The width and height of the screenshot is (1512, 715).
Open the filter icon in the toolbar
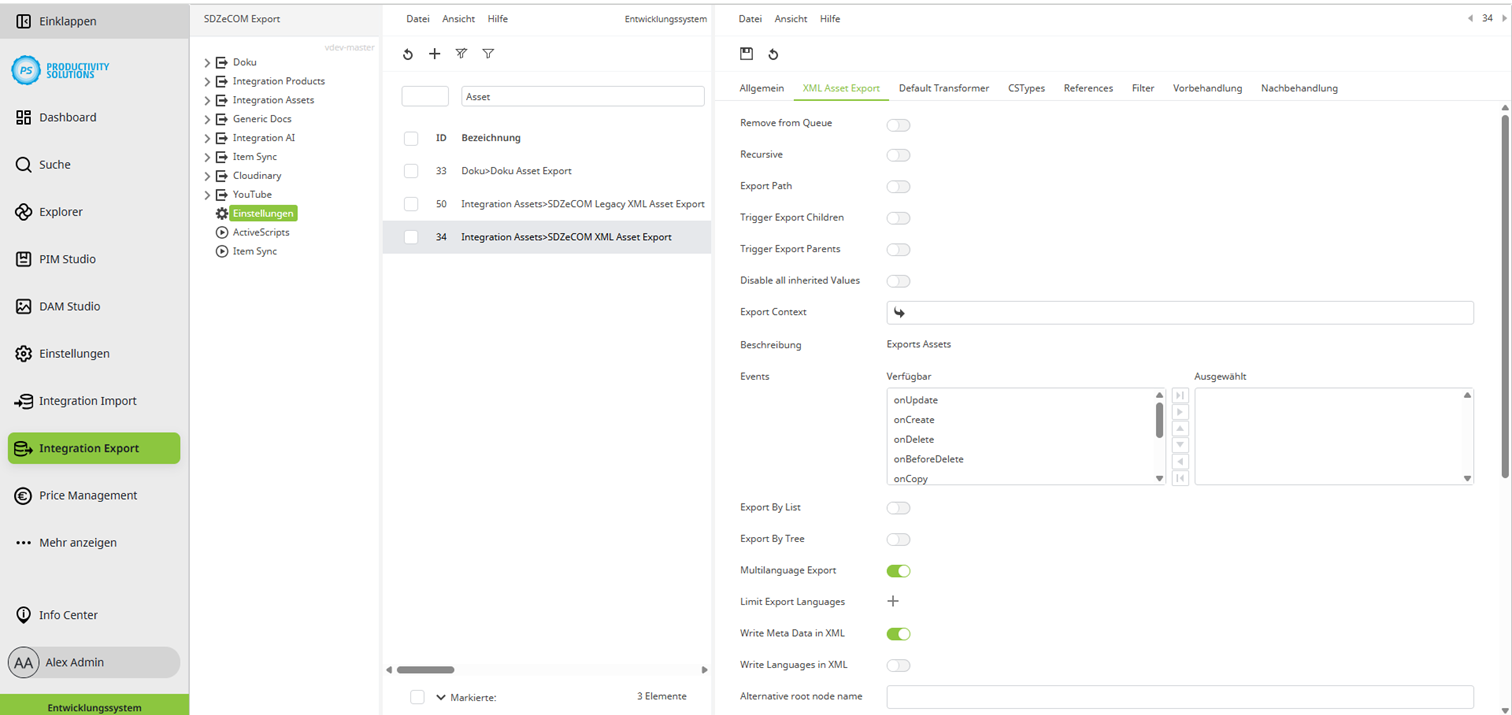[488, 54]
